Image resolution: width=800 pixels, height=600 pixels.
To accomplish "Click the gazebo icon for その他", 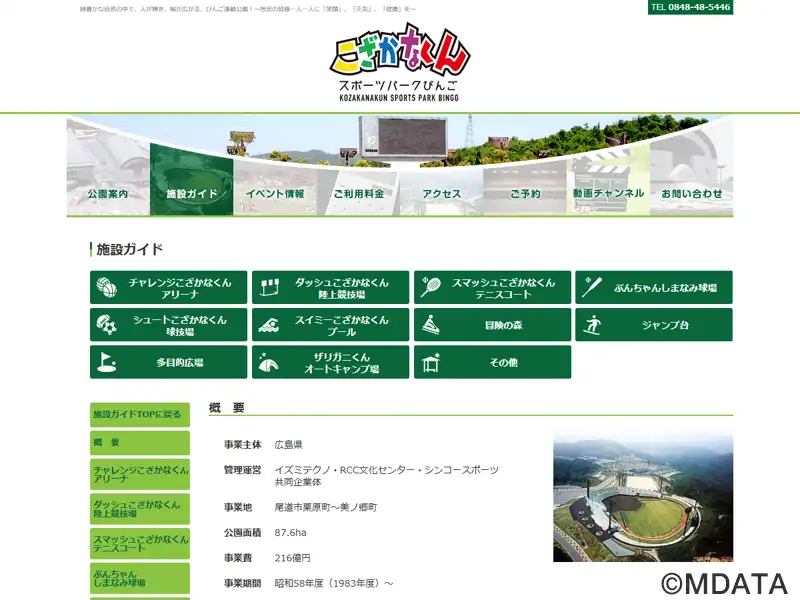I will point(431,362).
